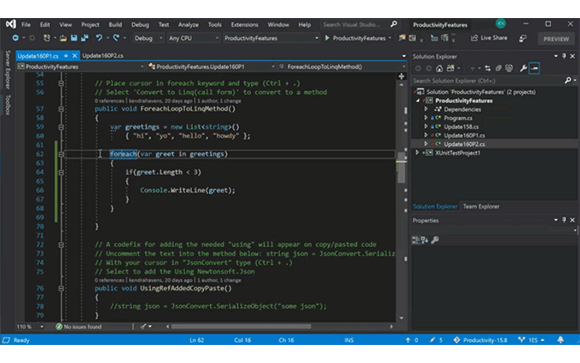This screenshot has width=580, height=363.
Task: Click the Open File folder icon
Action: [63, 38]
